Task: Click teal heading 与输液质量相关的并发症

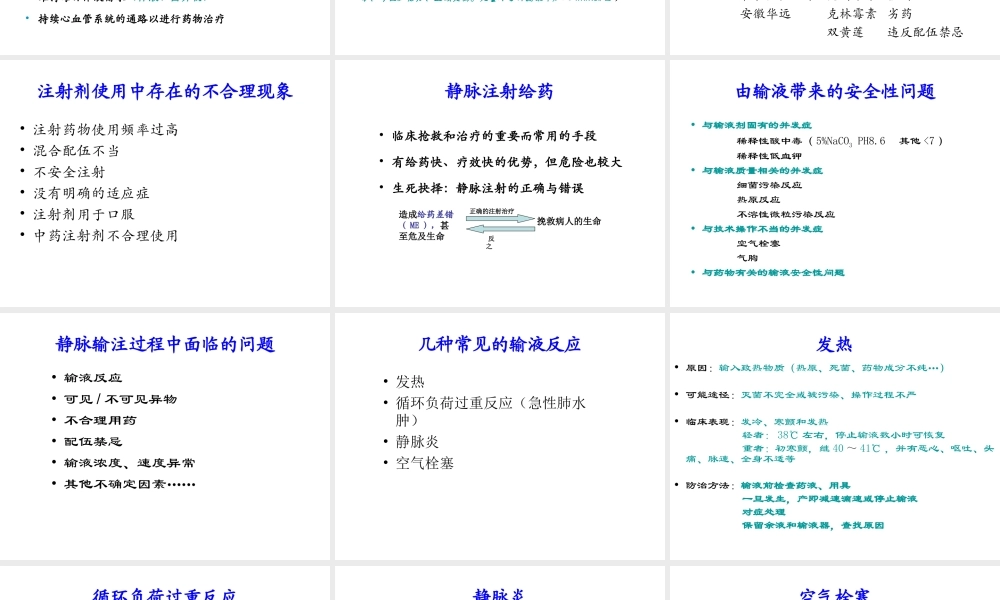Action: (762, 171)
